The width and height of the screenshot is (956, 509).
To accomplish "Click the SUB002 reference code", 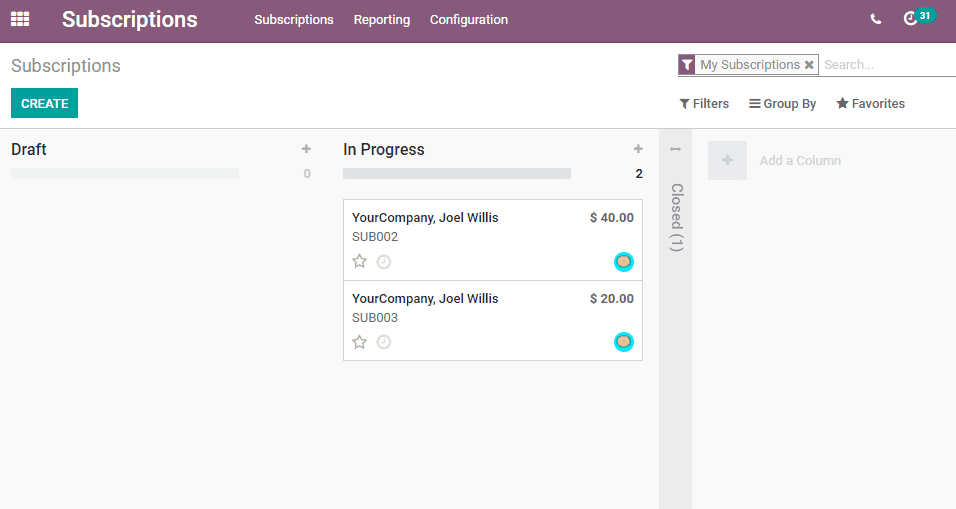I will pos(375,237).
